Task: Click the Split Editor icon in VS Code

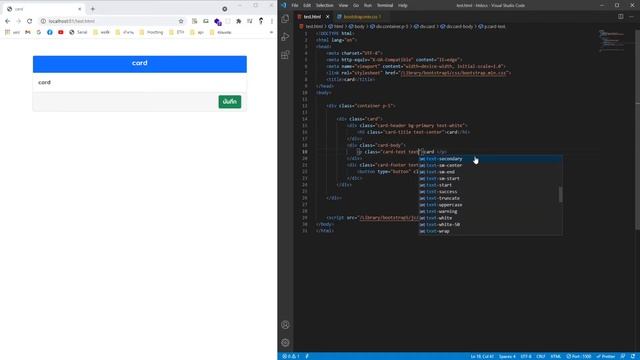Action: pos(620,17)
